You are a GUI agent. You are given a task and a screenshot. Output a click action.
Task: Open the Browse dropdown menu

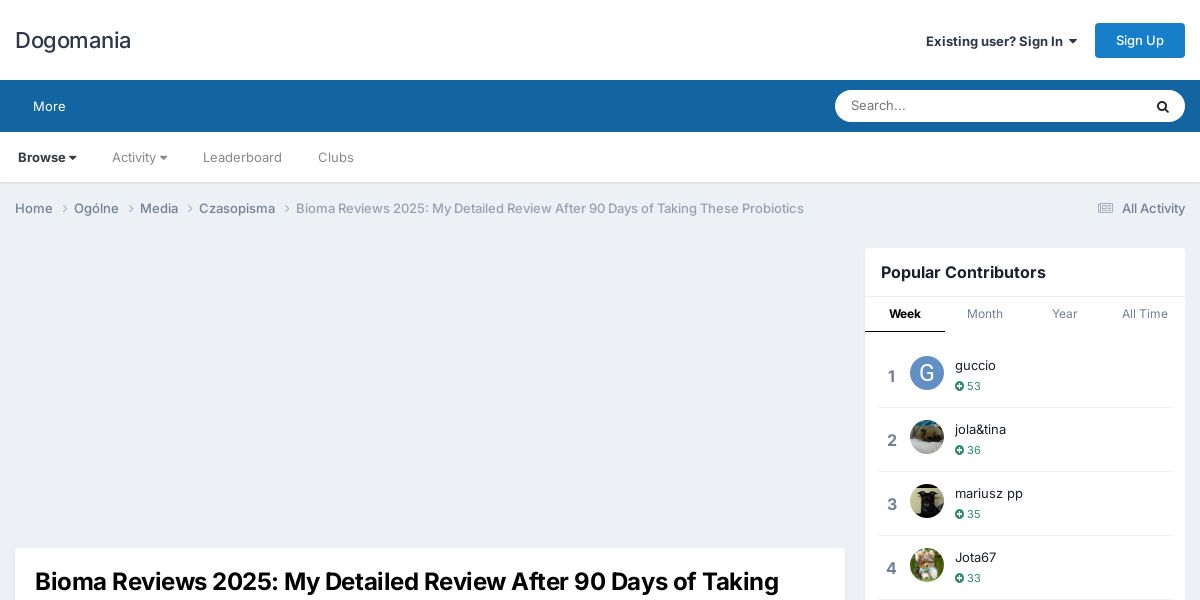click(x=47, y=157)
